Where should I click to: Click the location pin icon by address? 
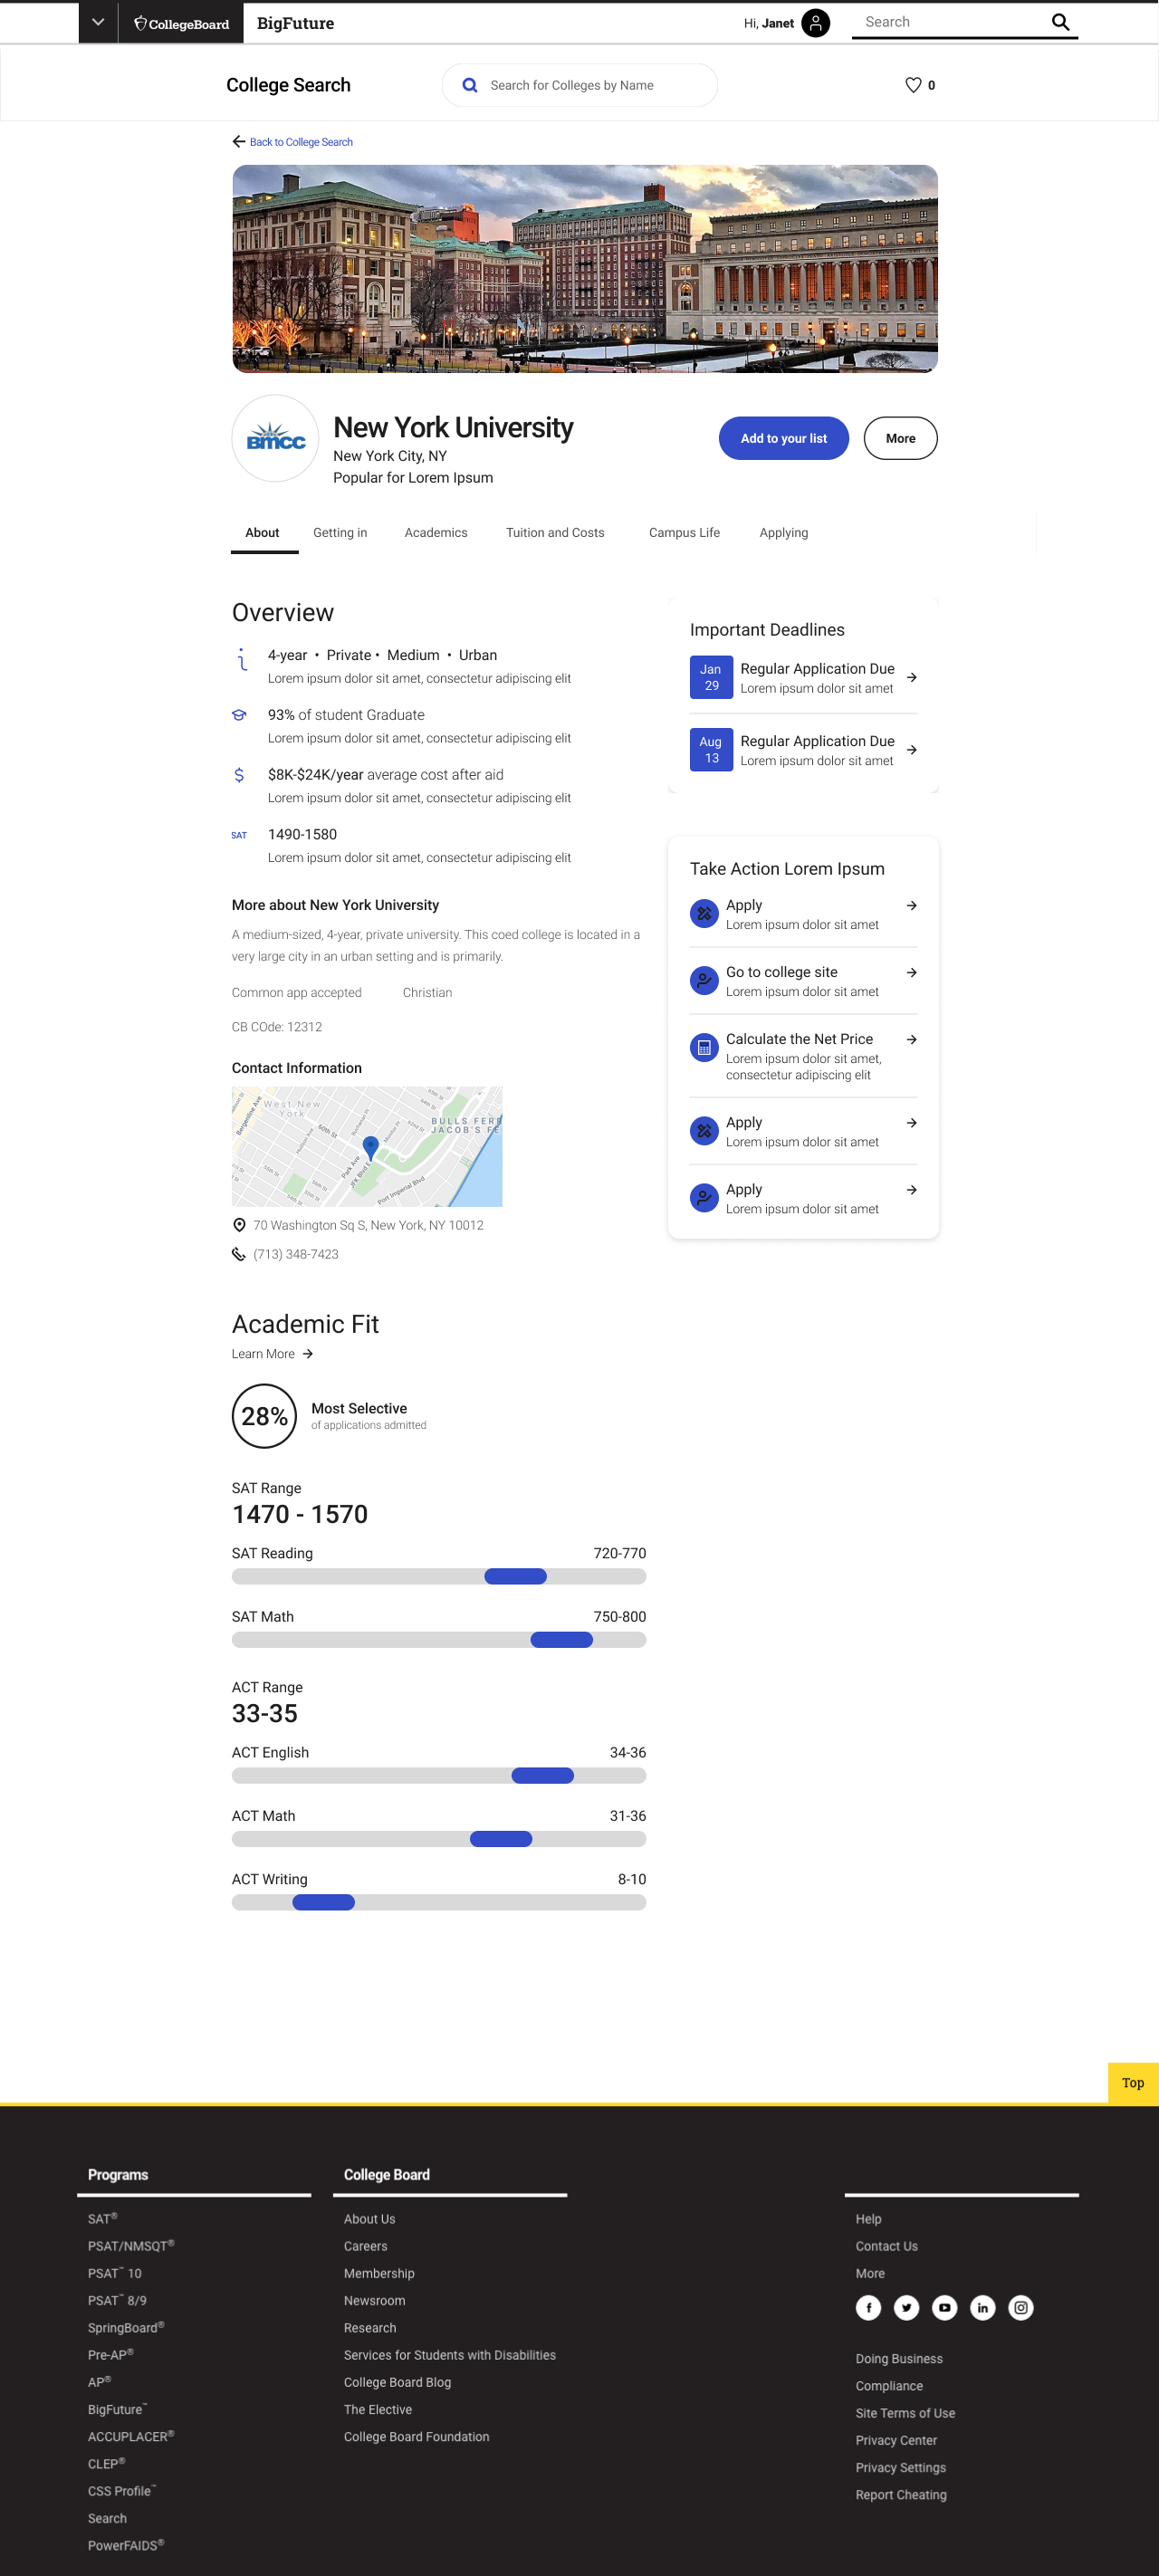click(239, 1225)
